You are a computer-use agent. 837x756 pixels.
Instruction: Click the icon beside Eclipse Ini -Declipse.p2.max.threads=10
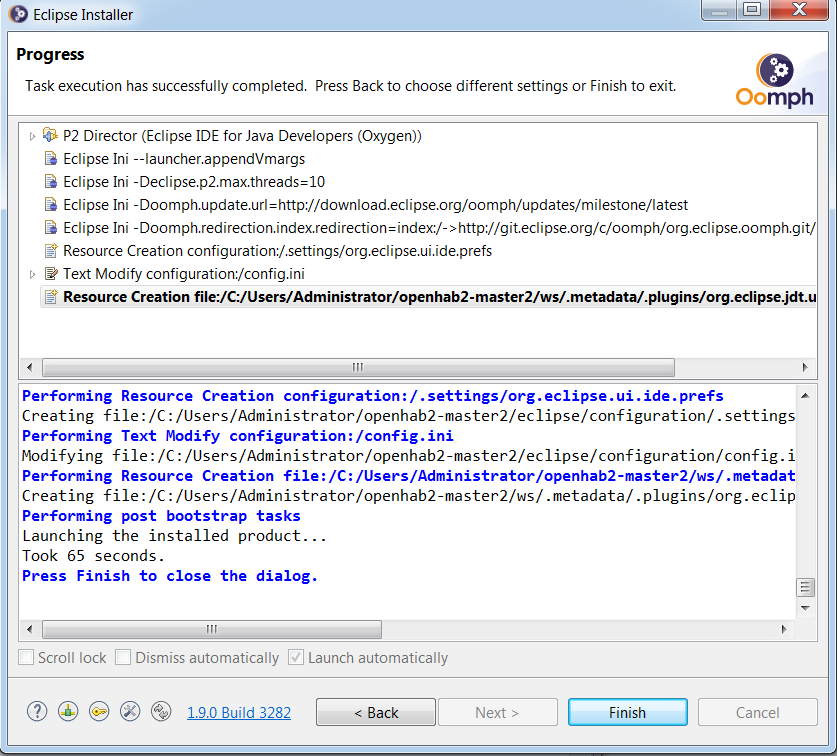point(51,182)
